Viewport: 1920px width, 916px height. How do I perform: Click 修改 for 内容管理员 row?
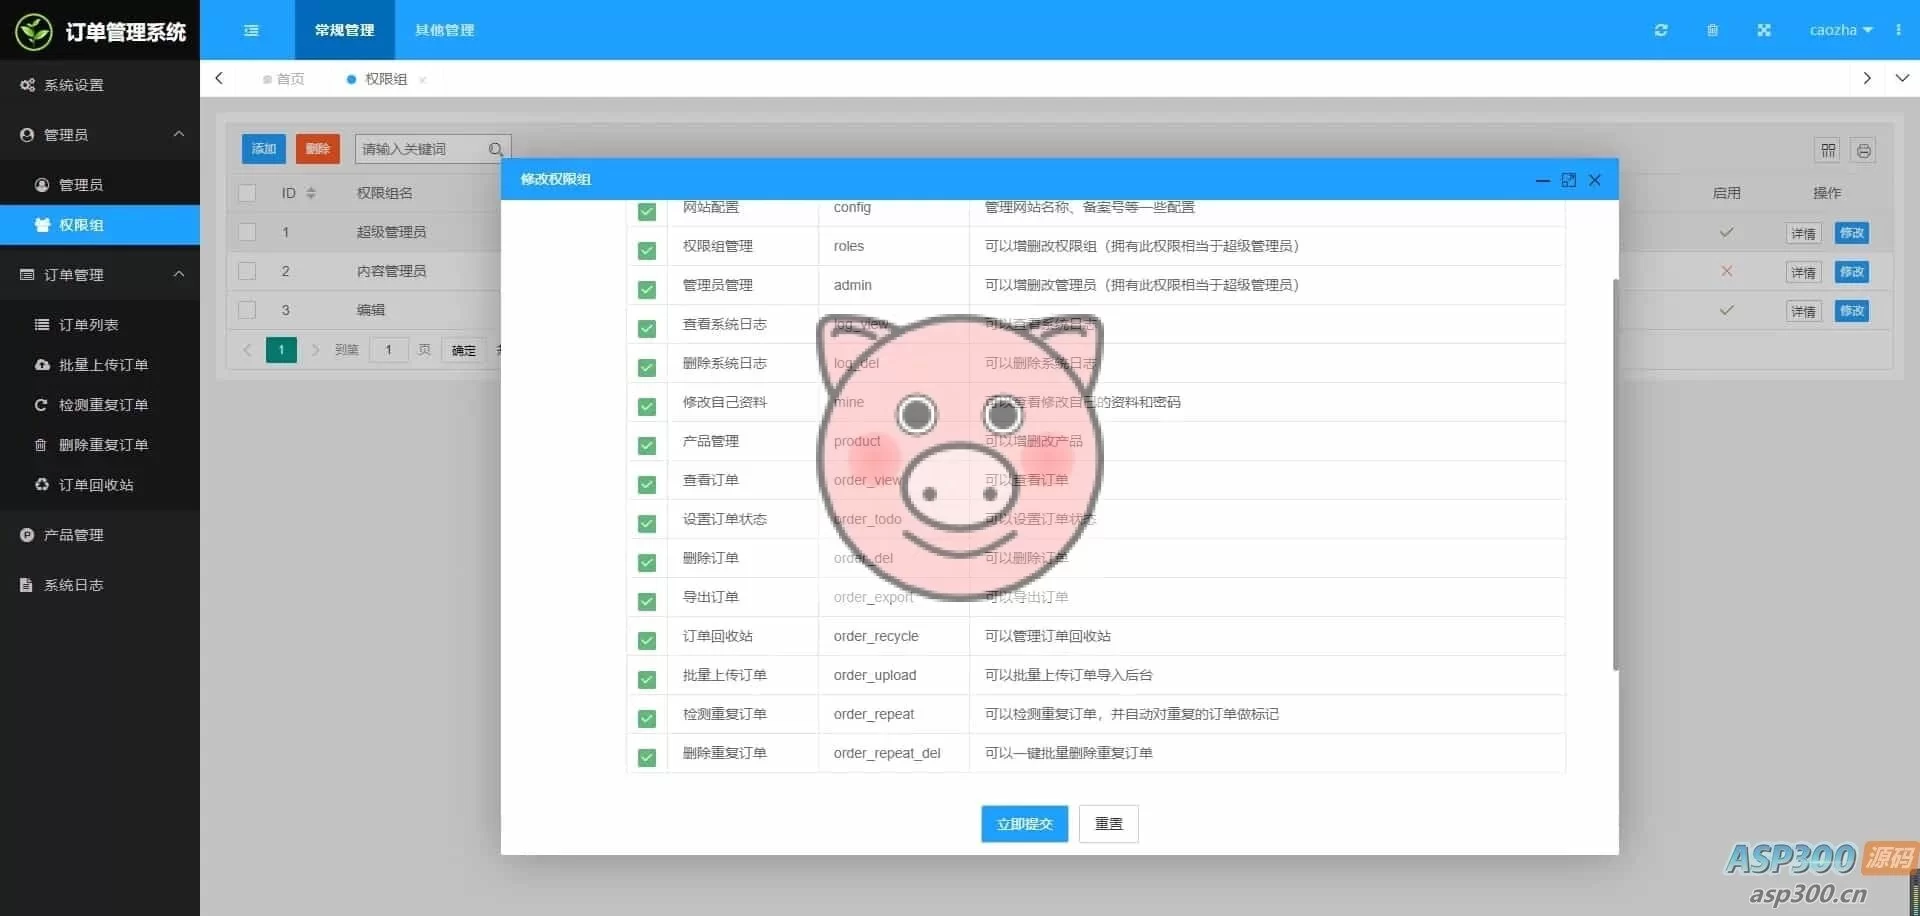tap(1852, 272)
